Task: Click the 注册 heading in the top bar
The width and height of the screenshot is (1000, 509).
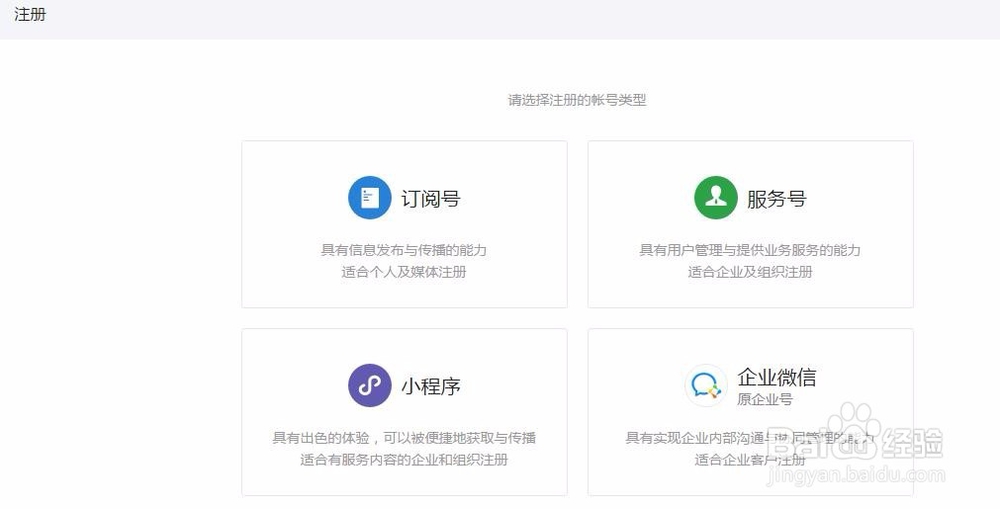Action: pyautogui.click(x=30, y=14)
